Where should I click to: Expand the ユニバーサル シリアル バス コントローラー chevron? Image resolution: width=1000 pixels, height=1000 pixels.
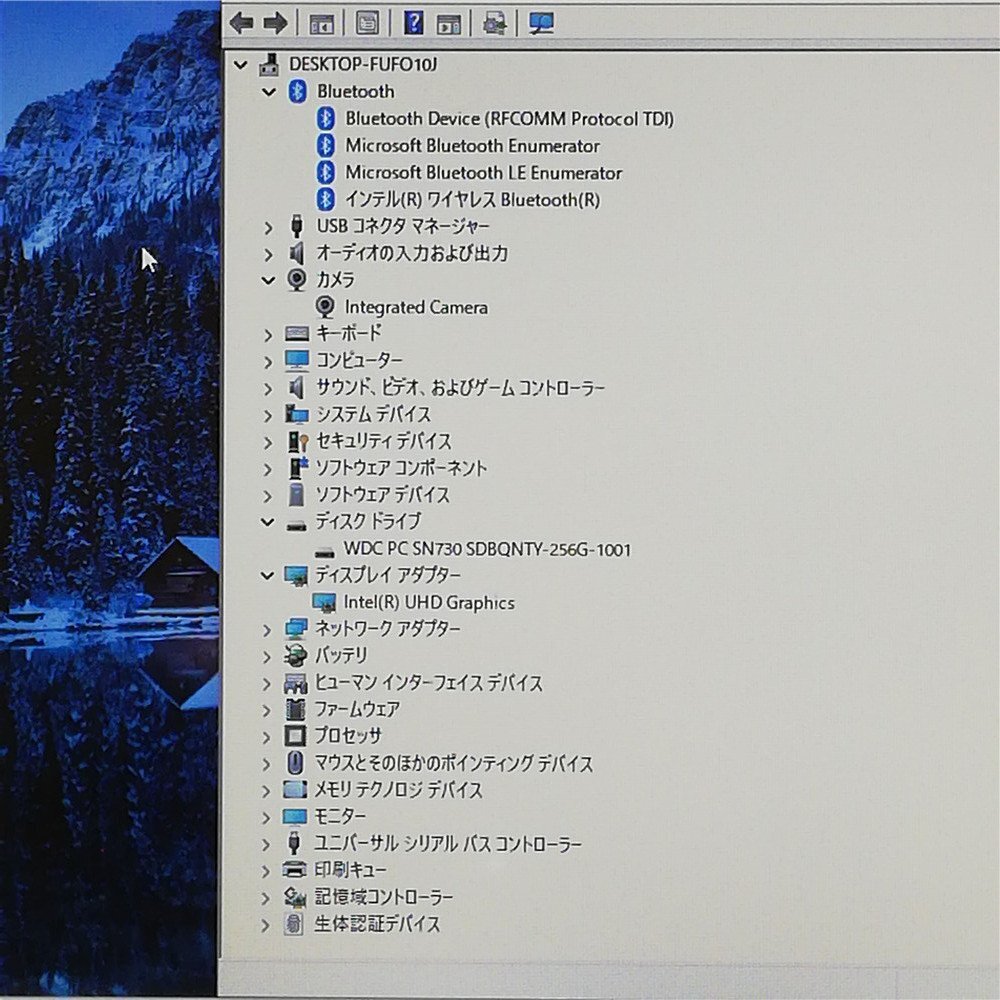click(x=267, y=844)
